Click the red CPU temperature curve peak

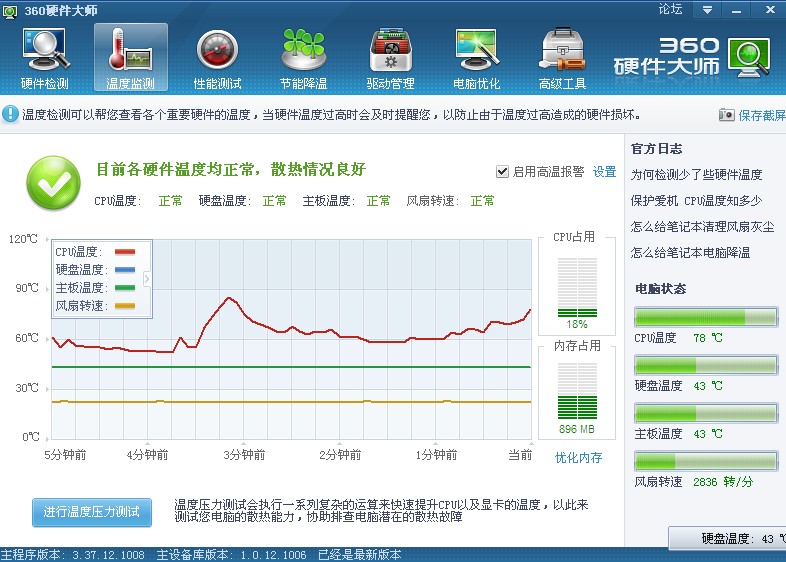(x=229, y=298)
